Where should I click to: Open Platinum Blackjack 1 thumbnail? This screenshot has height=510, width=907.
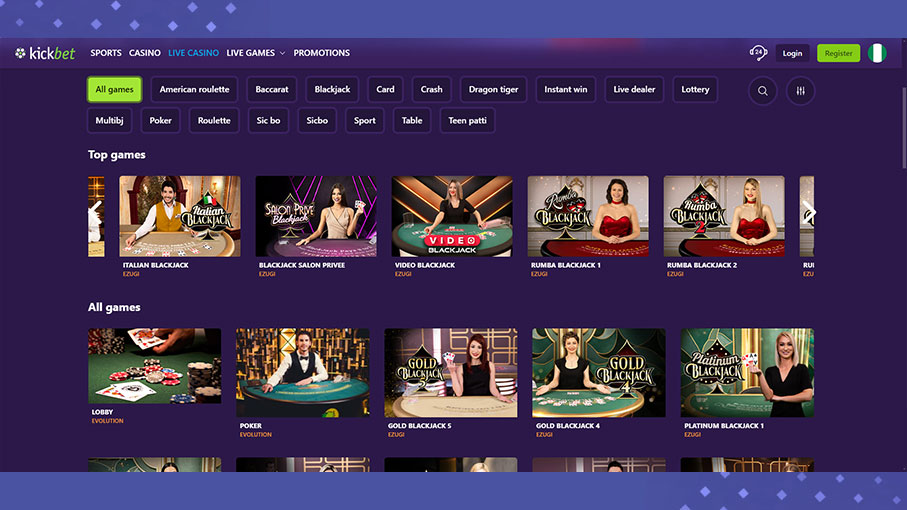point(747,372)
